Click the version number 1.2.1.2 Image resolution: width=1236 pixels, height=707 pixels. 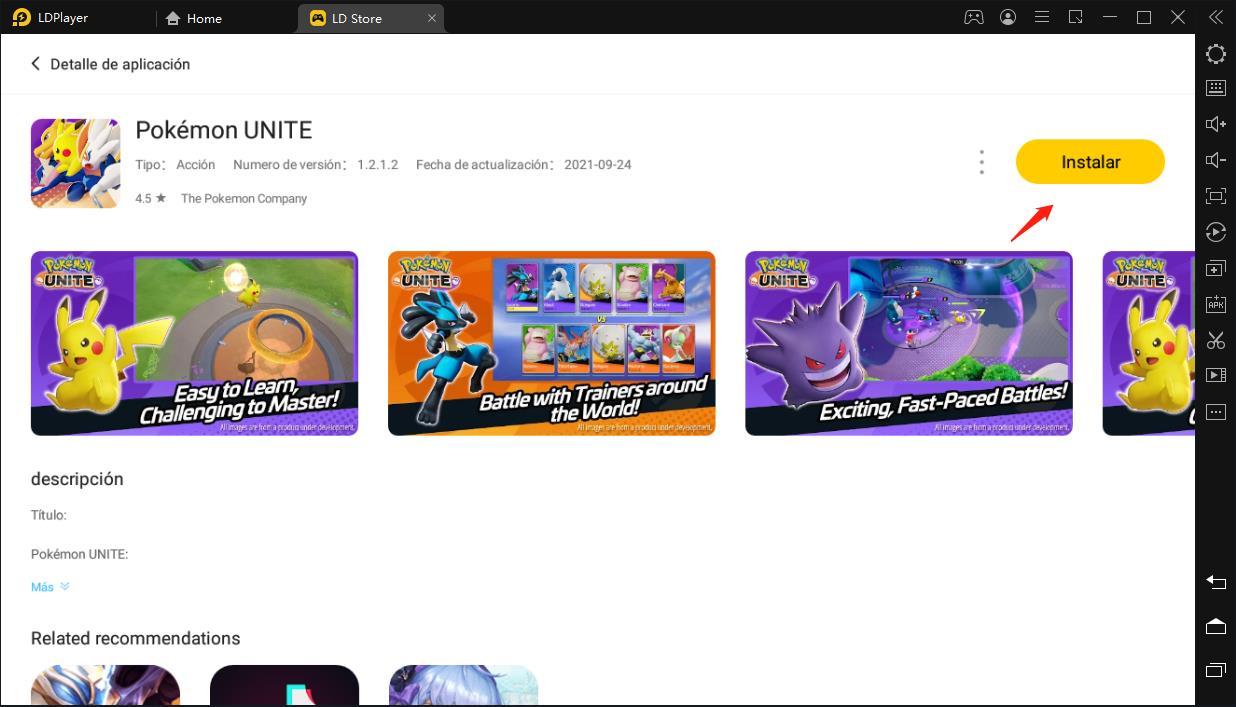(x=378, y=165)
